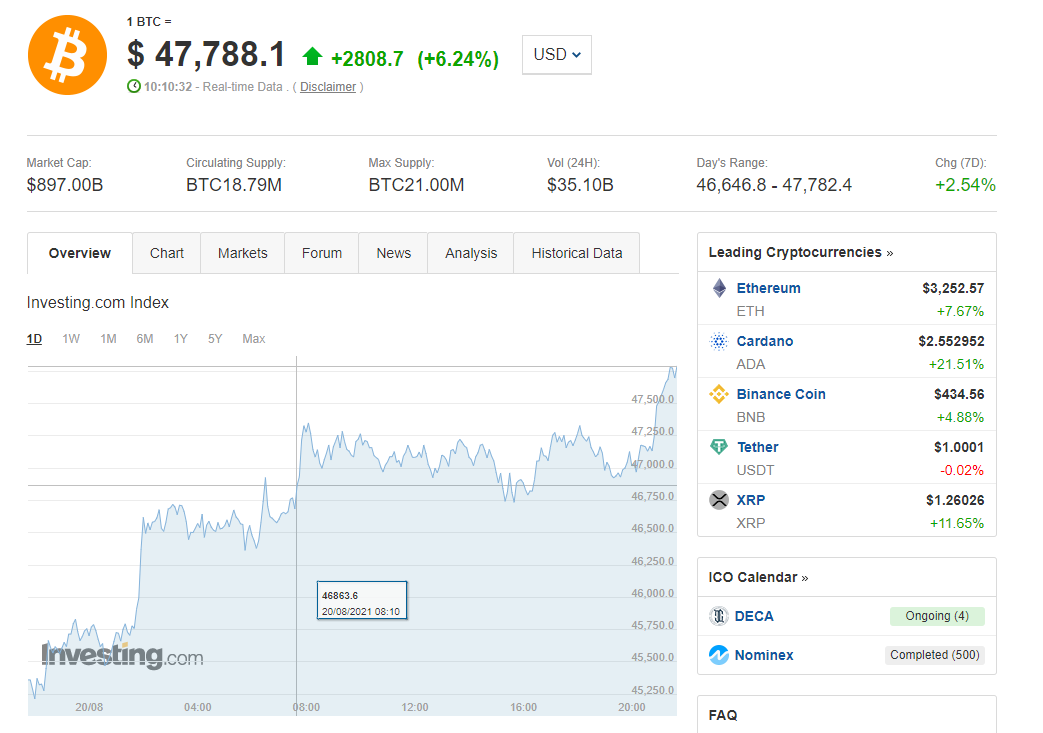
Task: Click the $3,252.57 Ethereum price
Action: click(953, 288)
